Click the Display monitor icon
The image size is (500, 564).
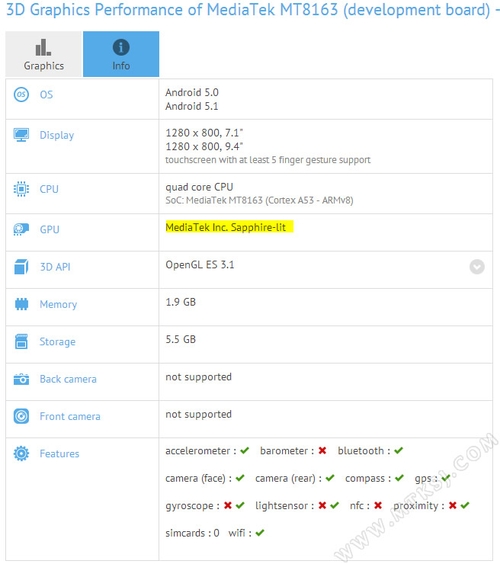pyautogui.click(x=21, y=135)
